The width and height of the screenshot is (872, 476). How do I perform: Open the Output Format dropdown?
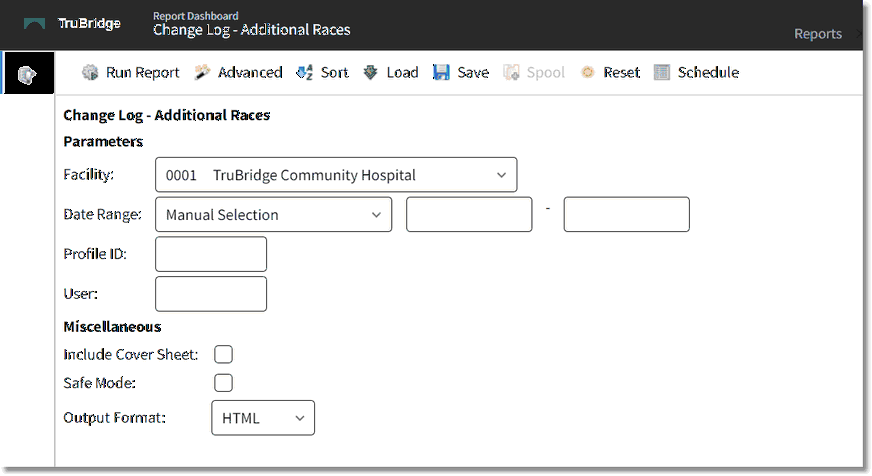[x=263, y=418]
